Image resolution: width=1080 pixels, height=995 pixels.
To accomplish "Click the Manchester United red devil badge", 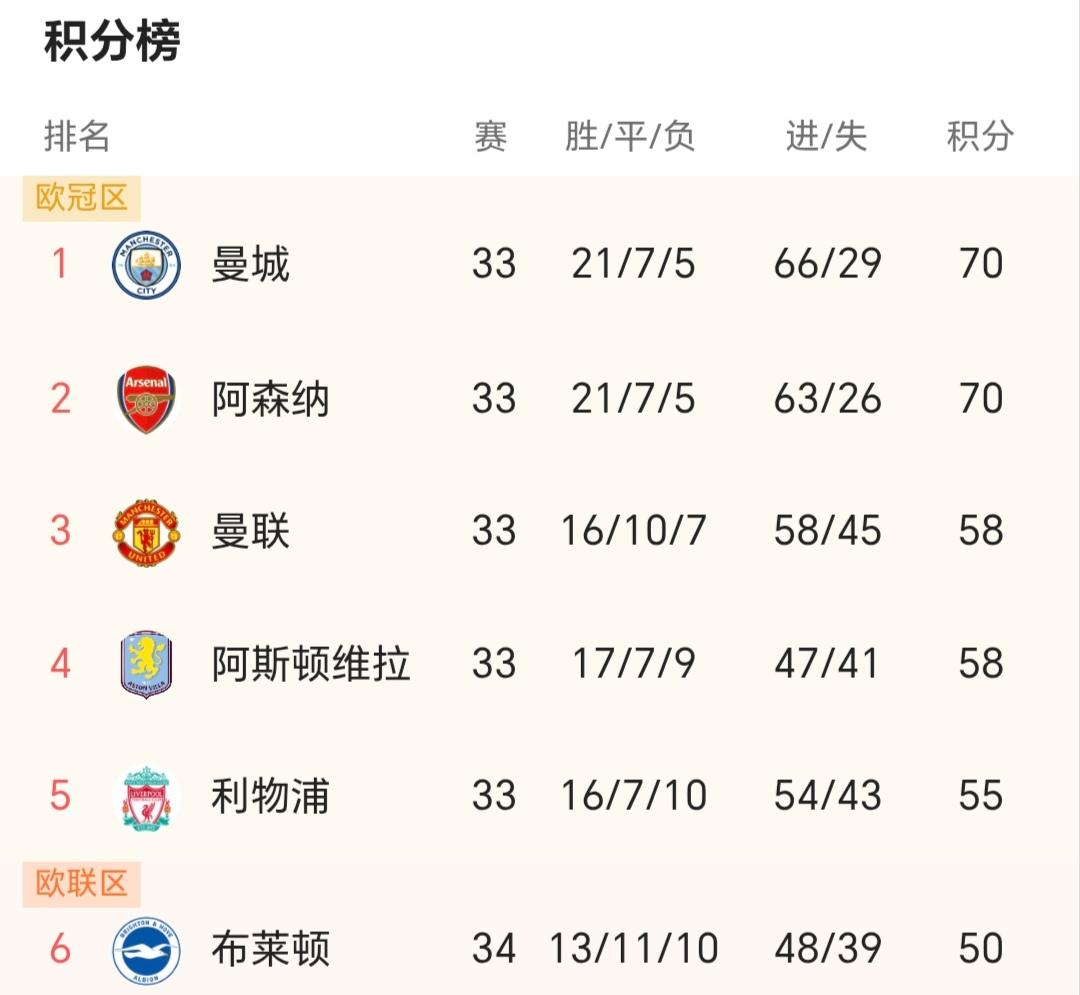I will [x=146, y=531].
